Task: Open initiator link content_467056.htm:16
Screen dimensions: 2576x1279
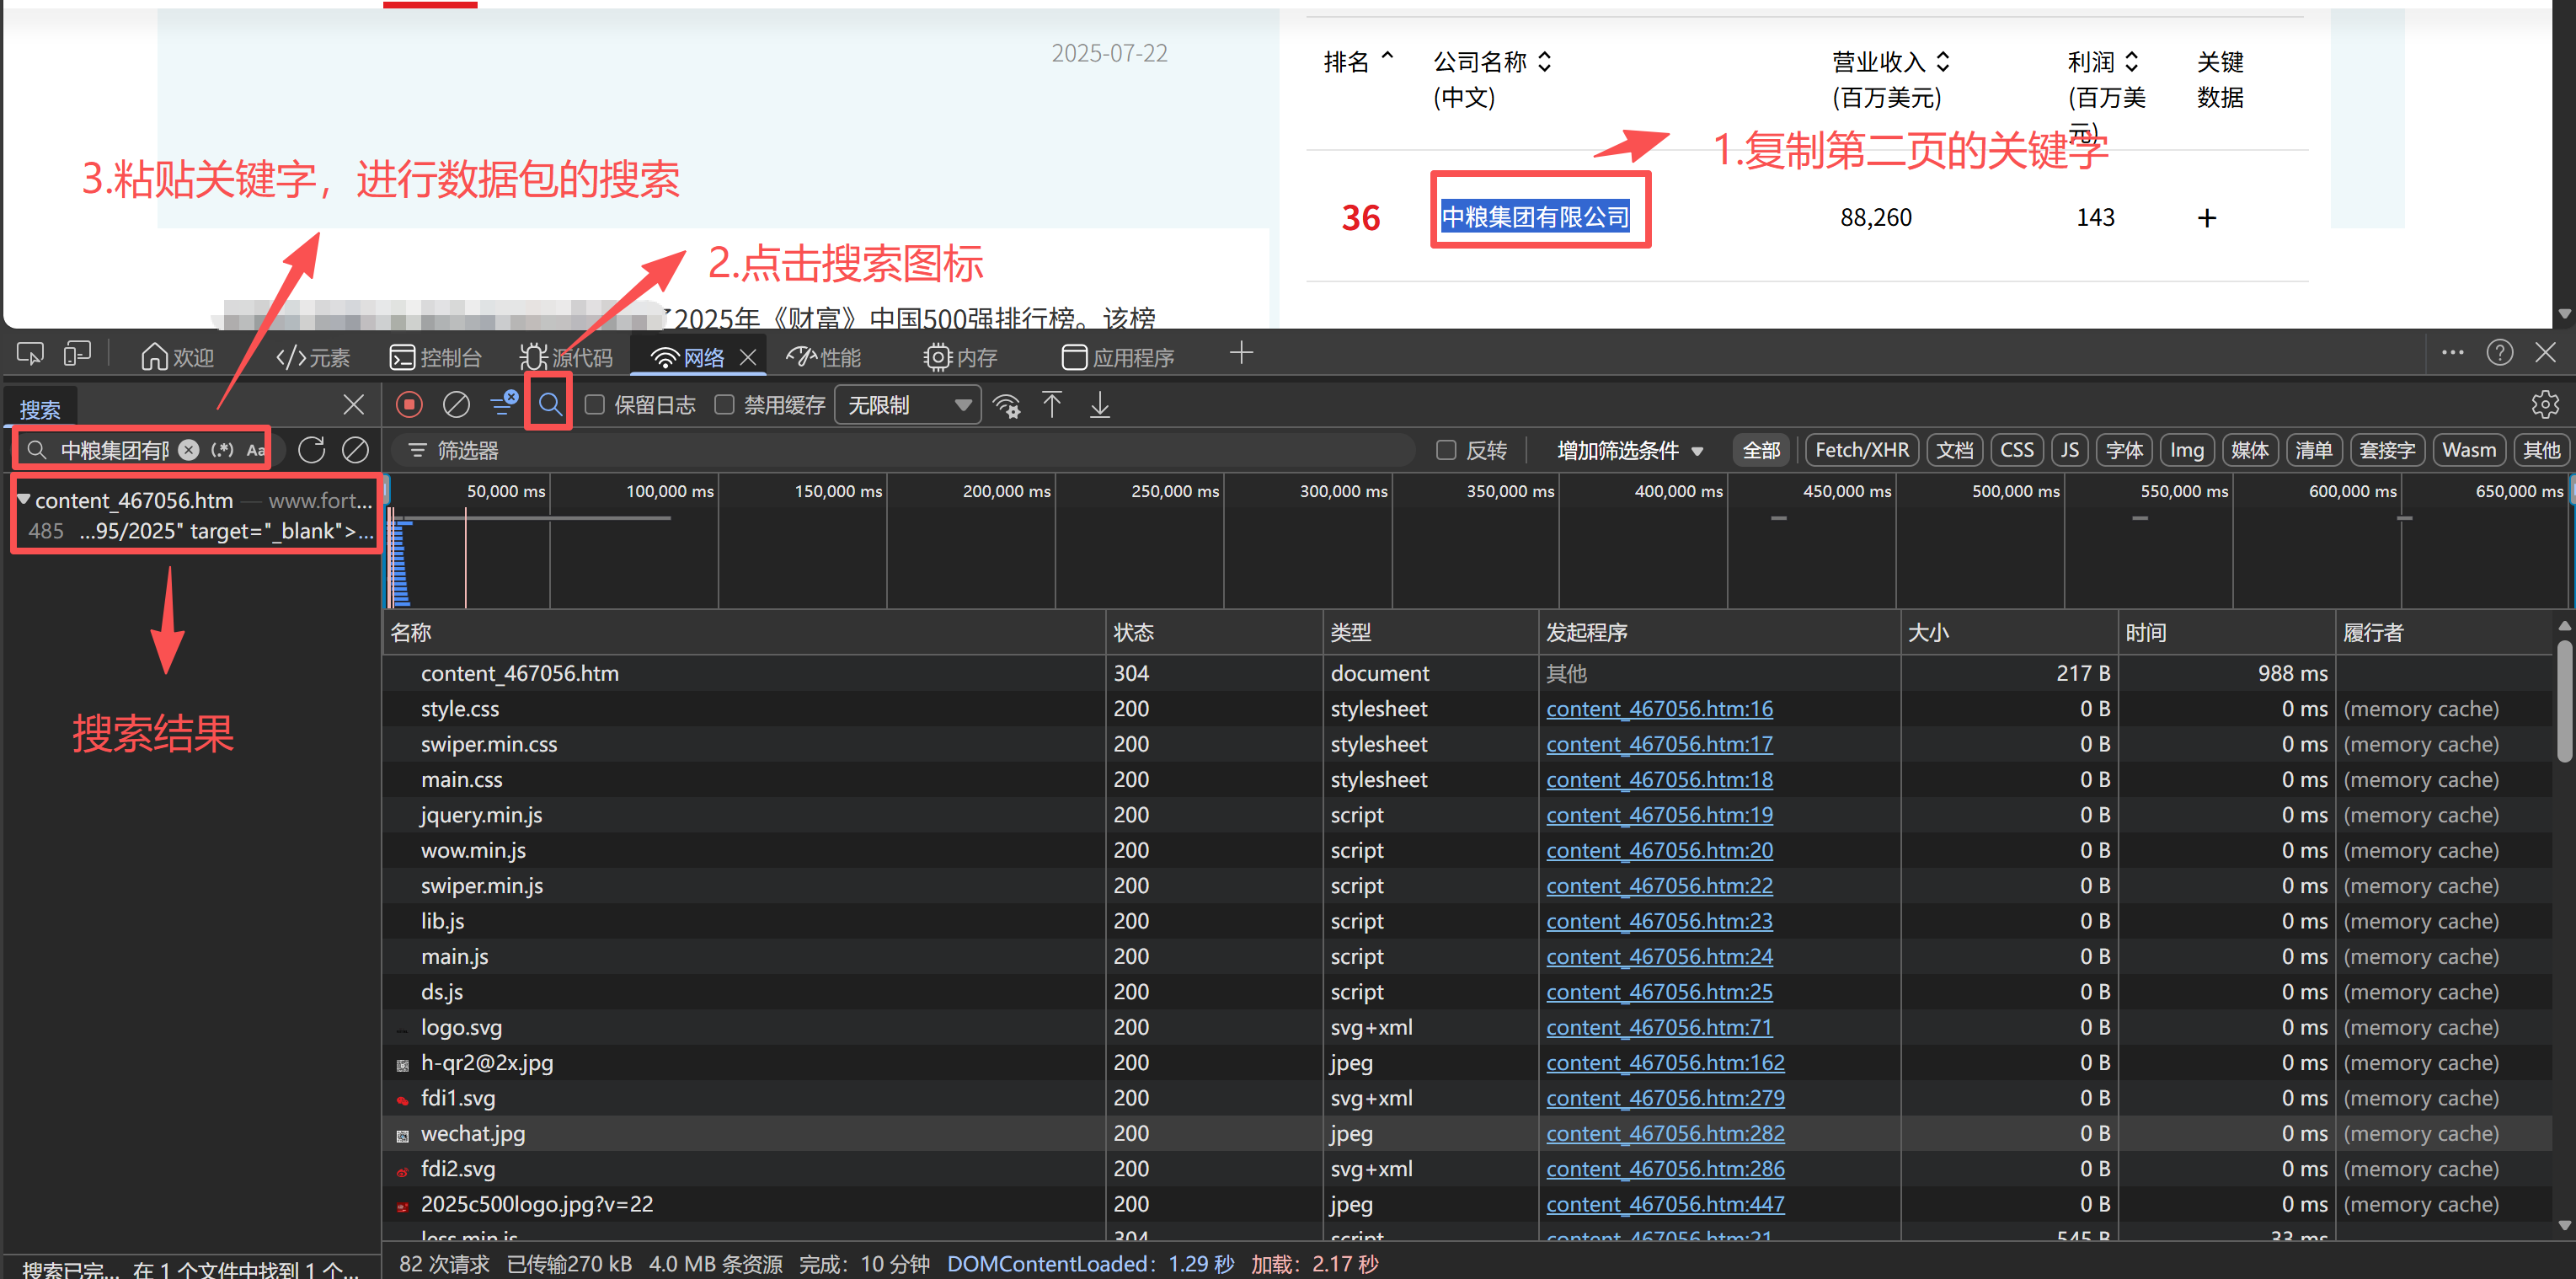Action: tap(1659, 708)
